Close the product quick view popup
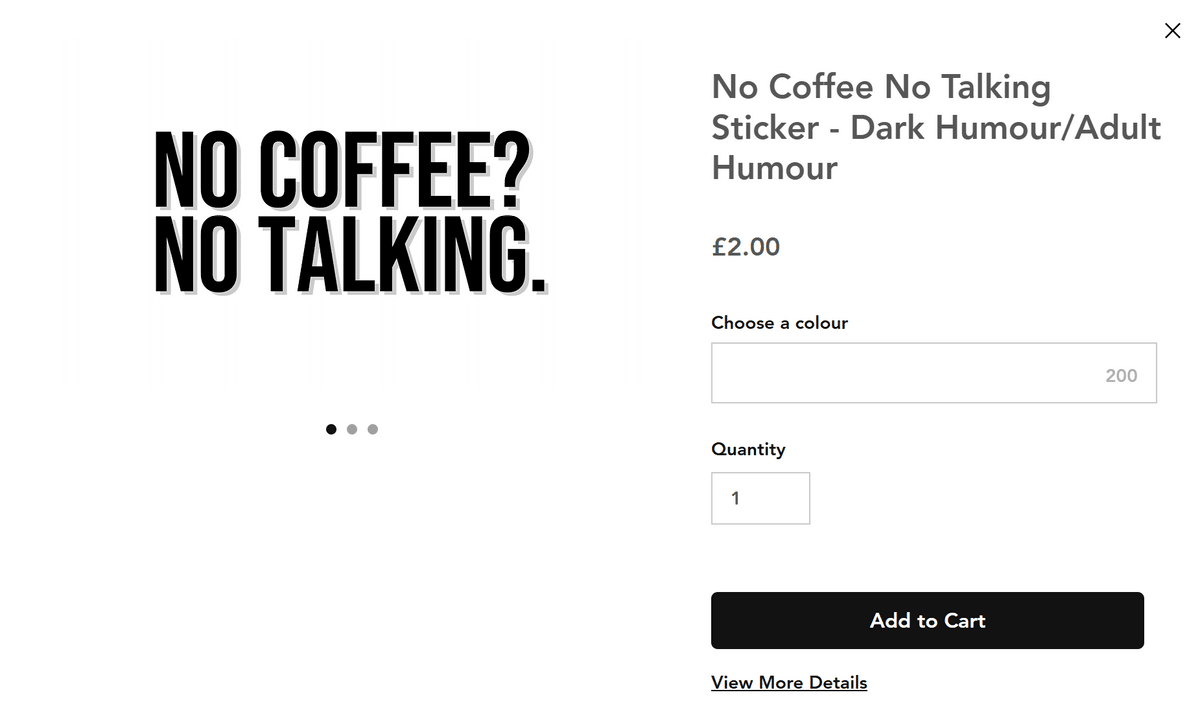This screenshot has width=1200, height=727. 1172,31
